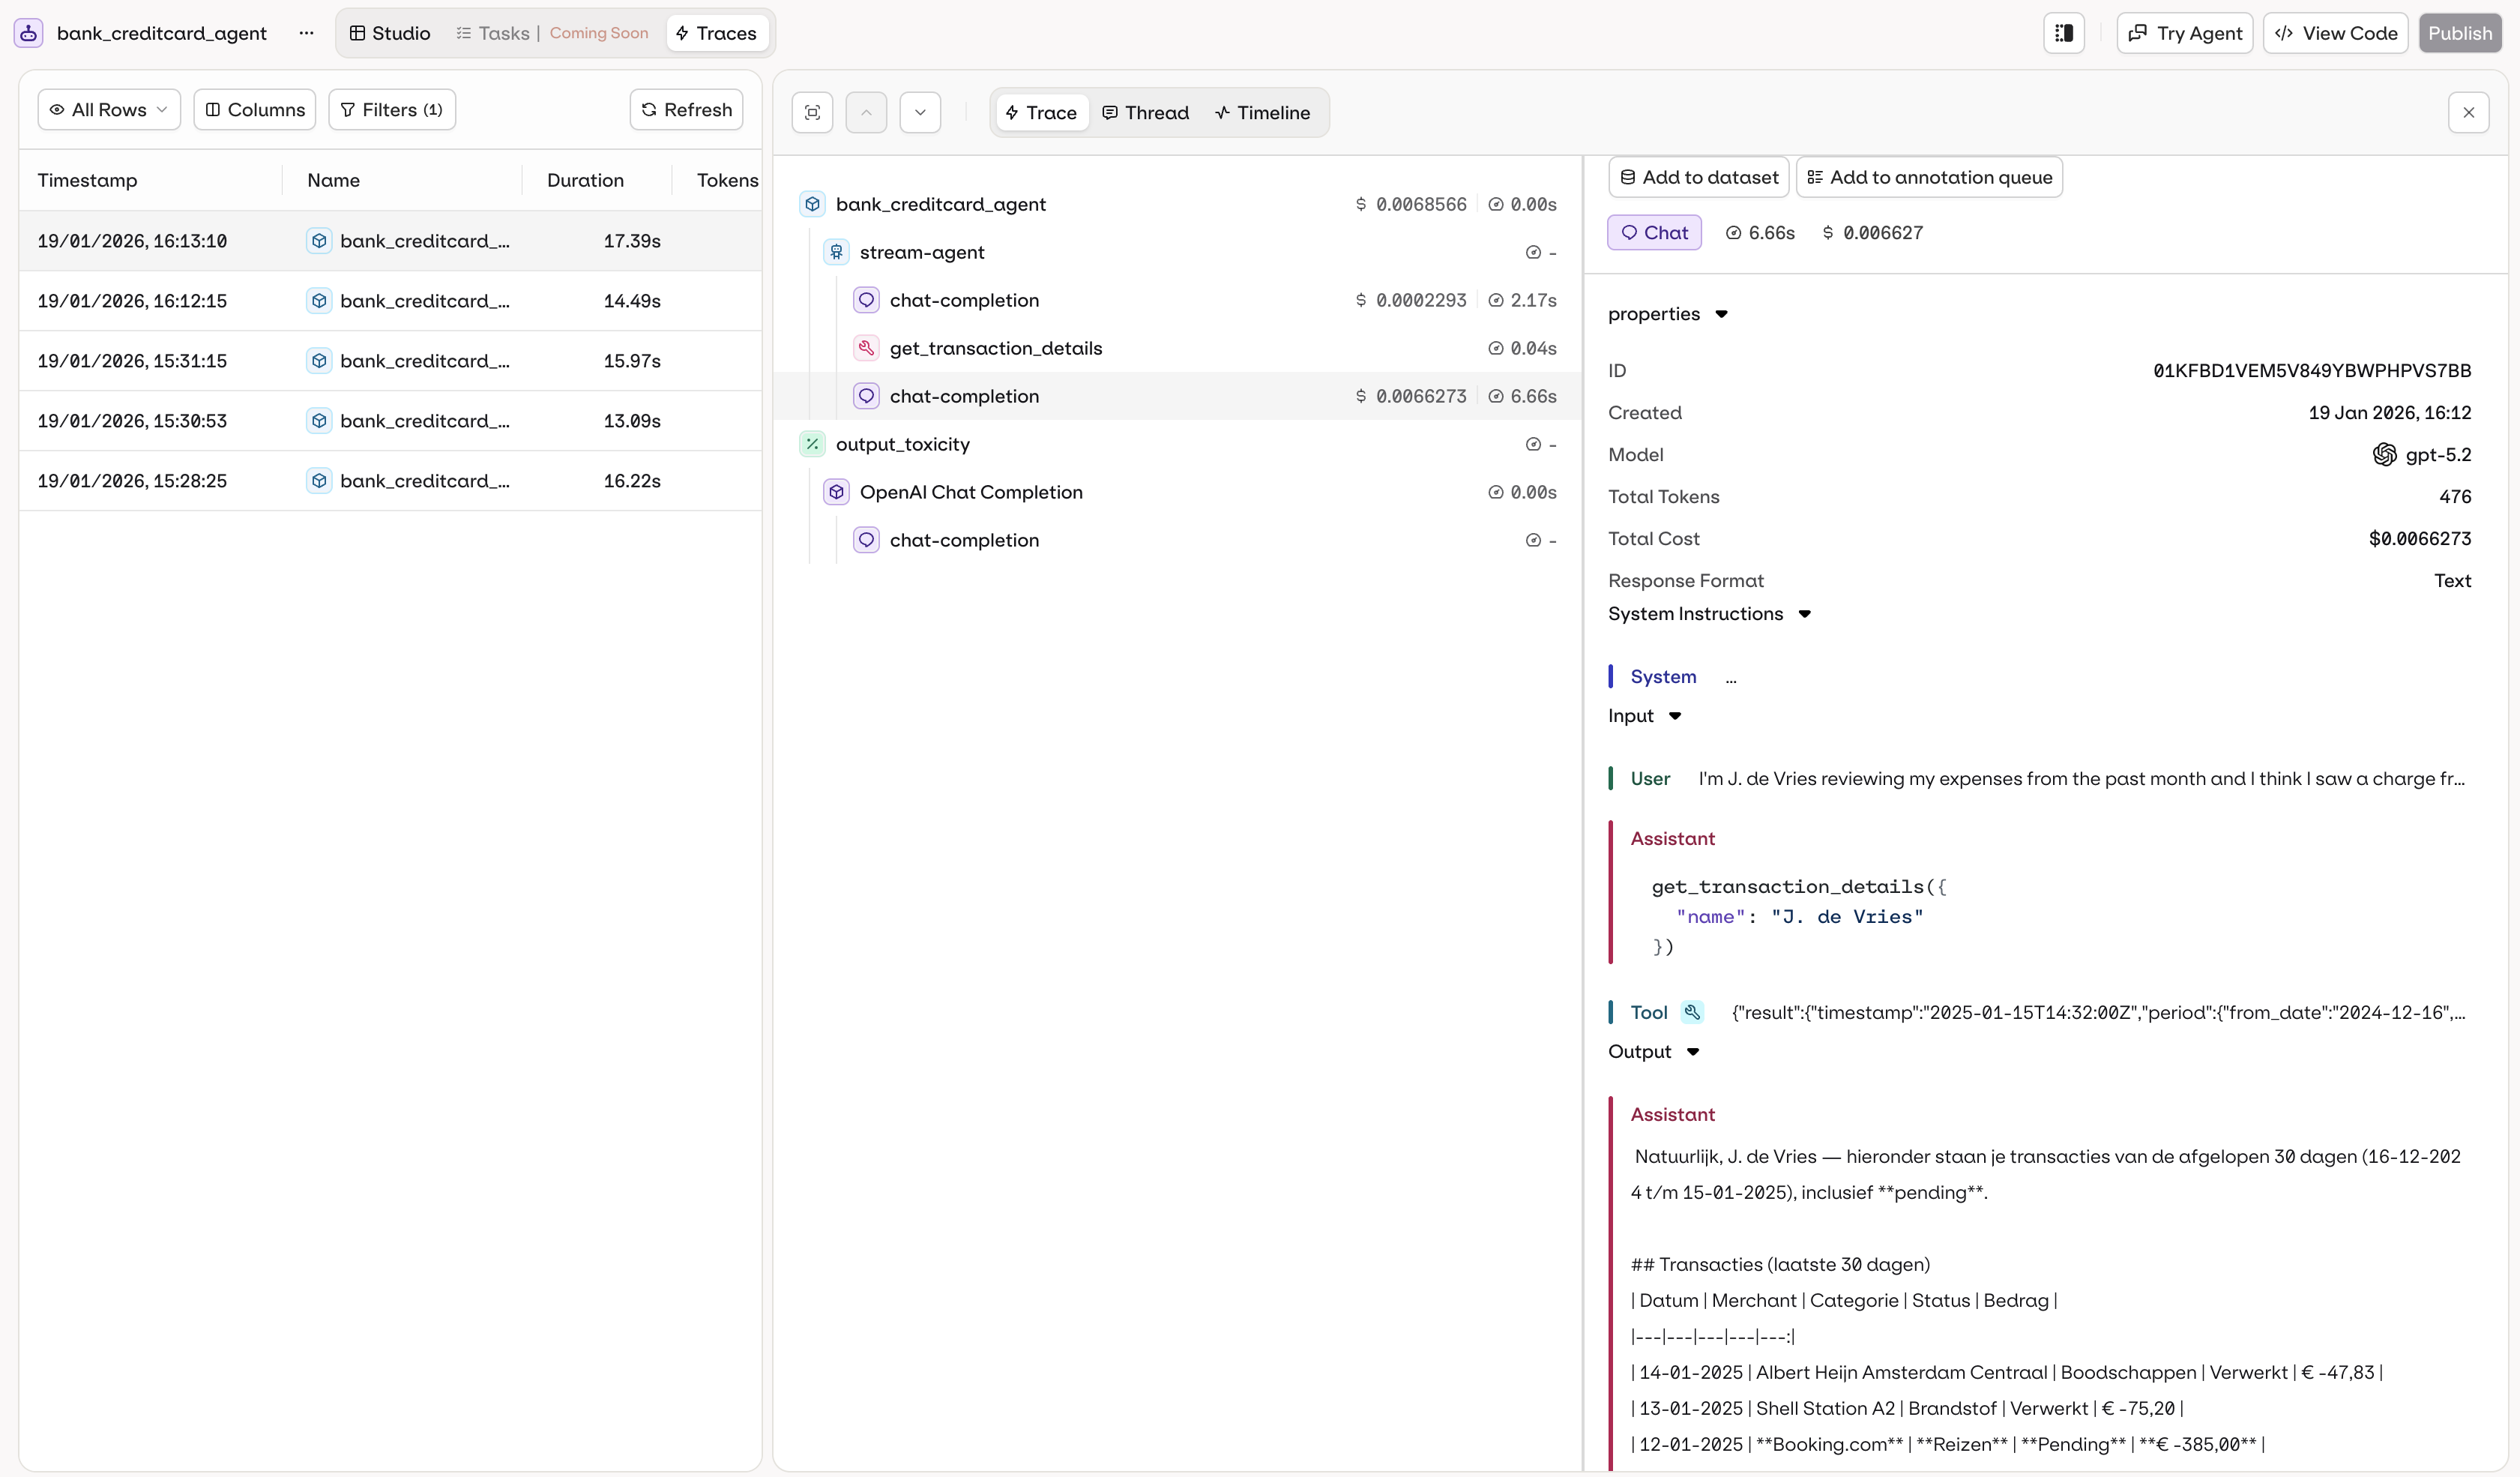
Task: Click the Refresh button
Action: (686, 110)
